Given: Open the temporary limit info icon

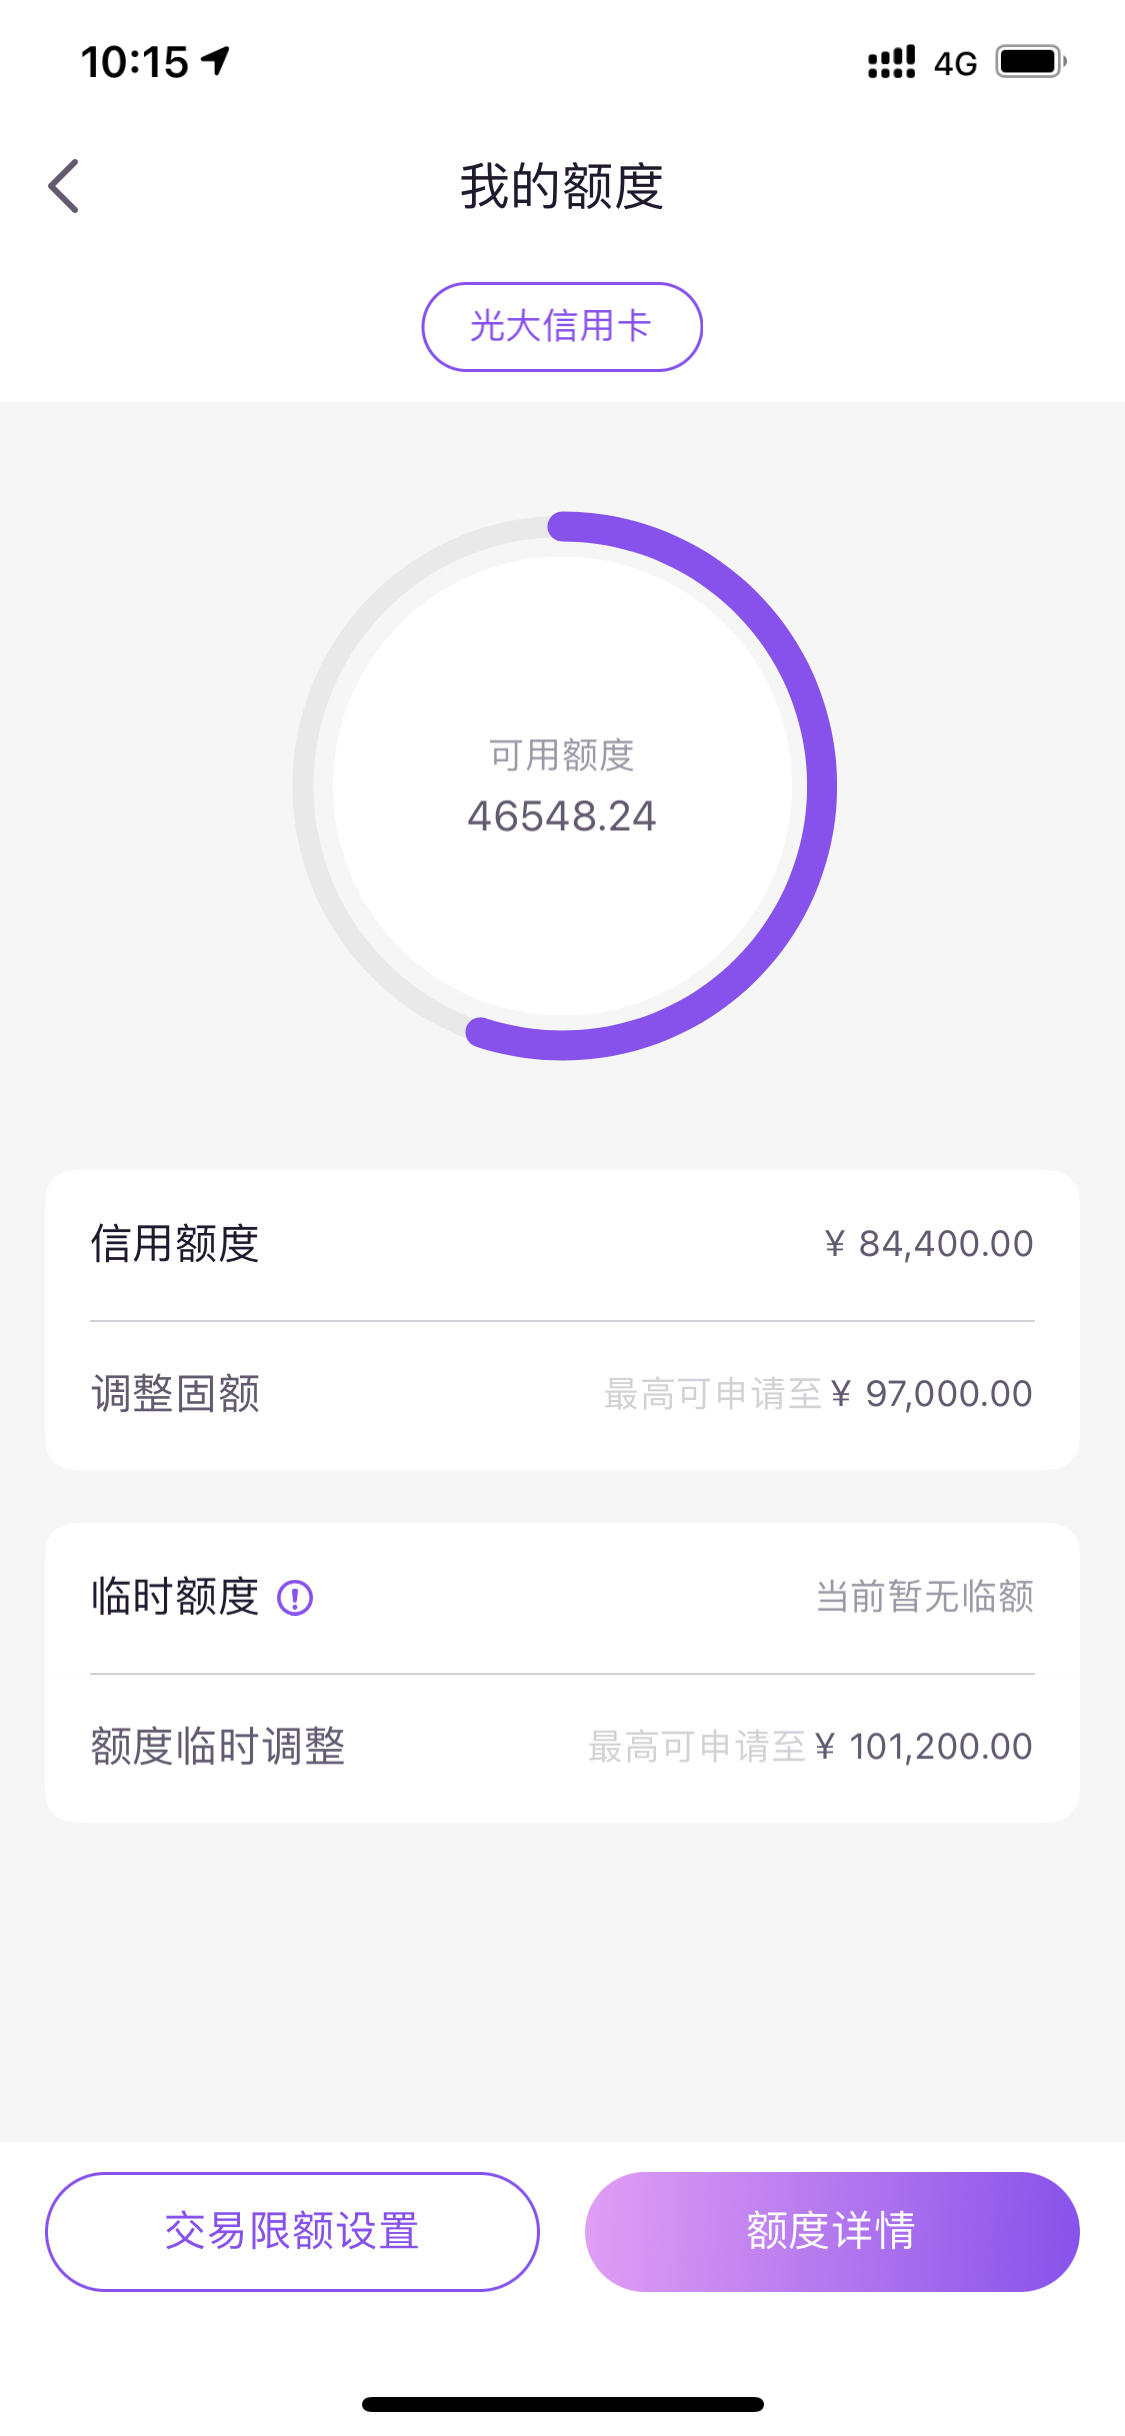Looking at the screenshot, I should coord(295,1598).
